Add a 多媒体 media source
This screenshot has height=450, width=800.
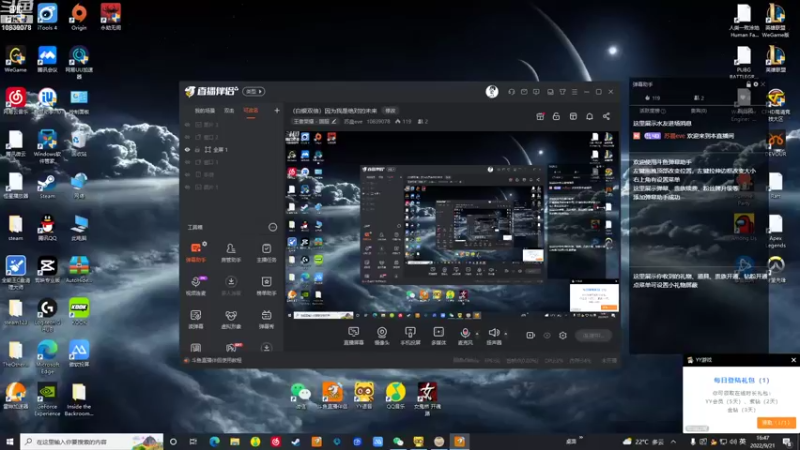[x=438, y=336]
